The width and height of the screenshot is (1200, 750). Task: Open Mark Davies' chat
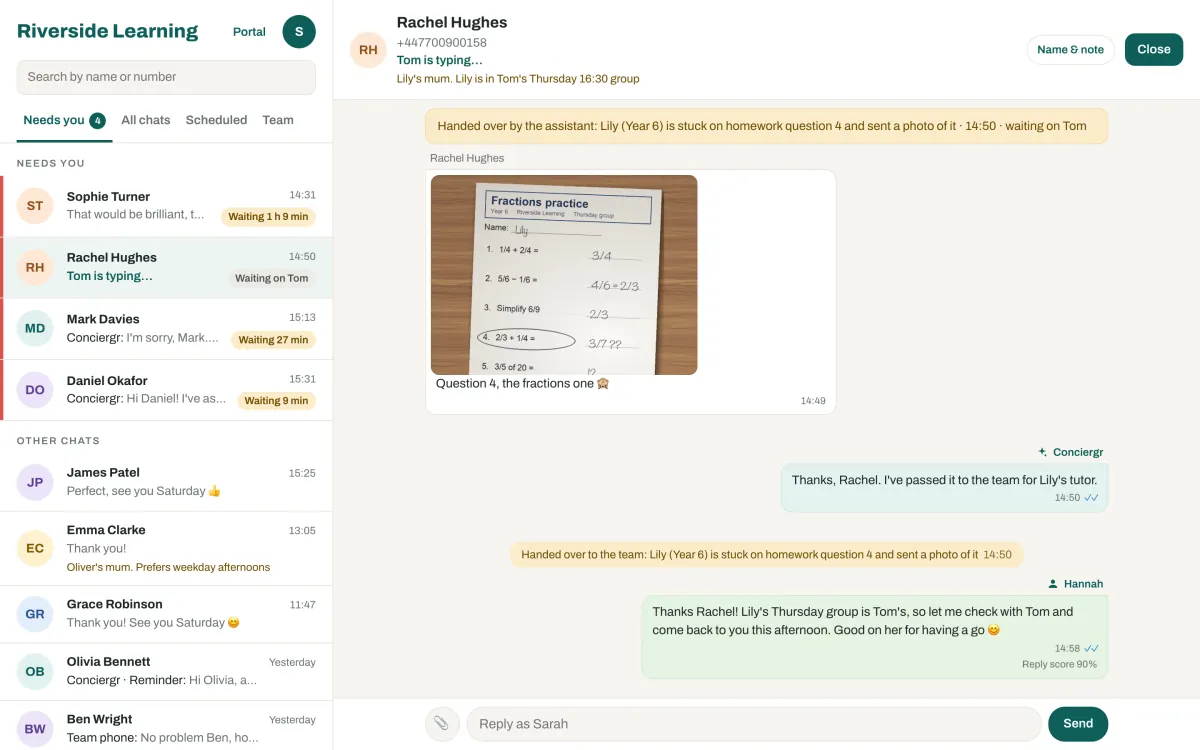tap(166, 328)
